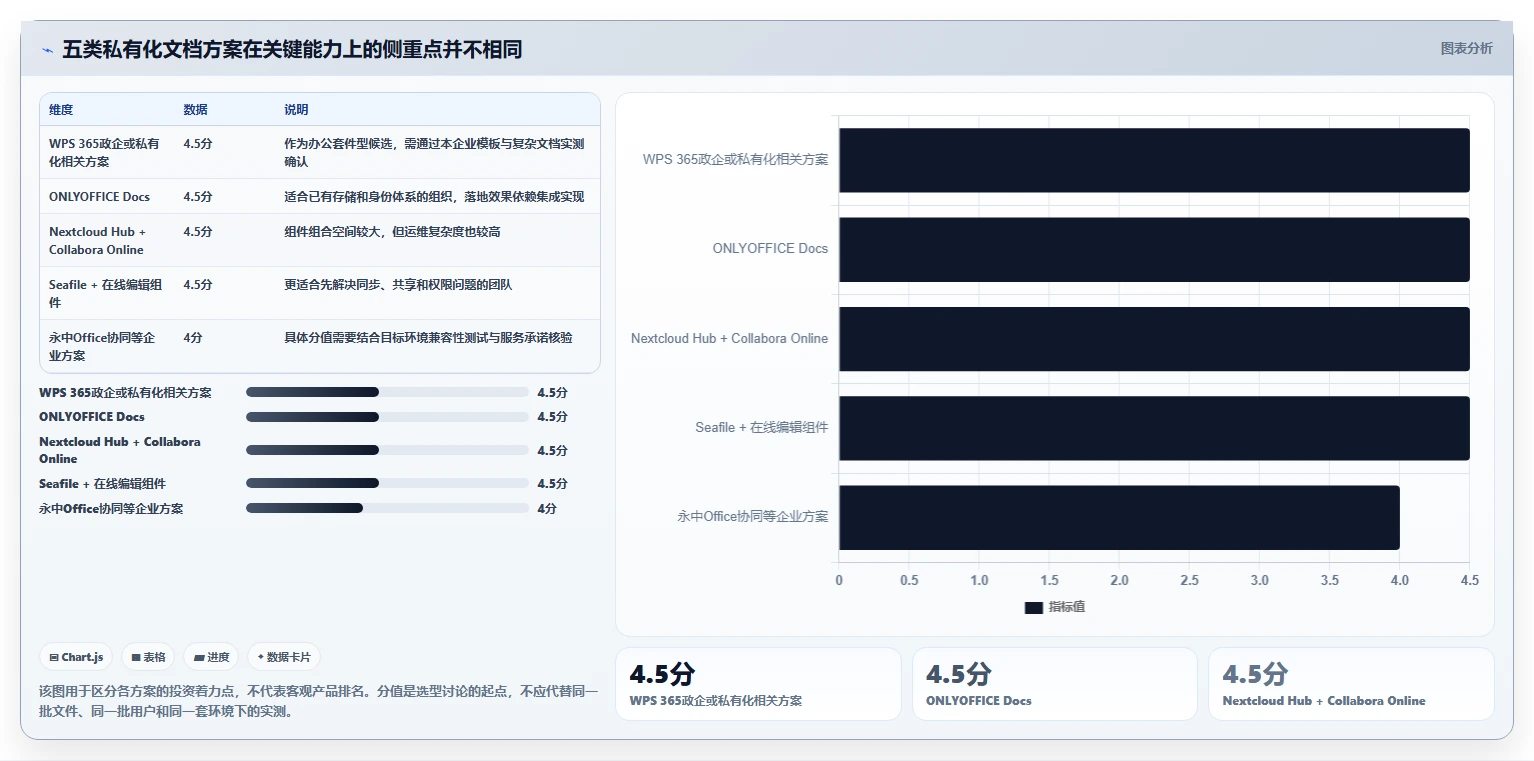
Task: Click the ONLYOFFICE Docs table cell
Action: click(x=99, y=197)
